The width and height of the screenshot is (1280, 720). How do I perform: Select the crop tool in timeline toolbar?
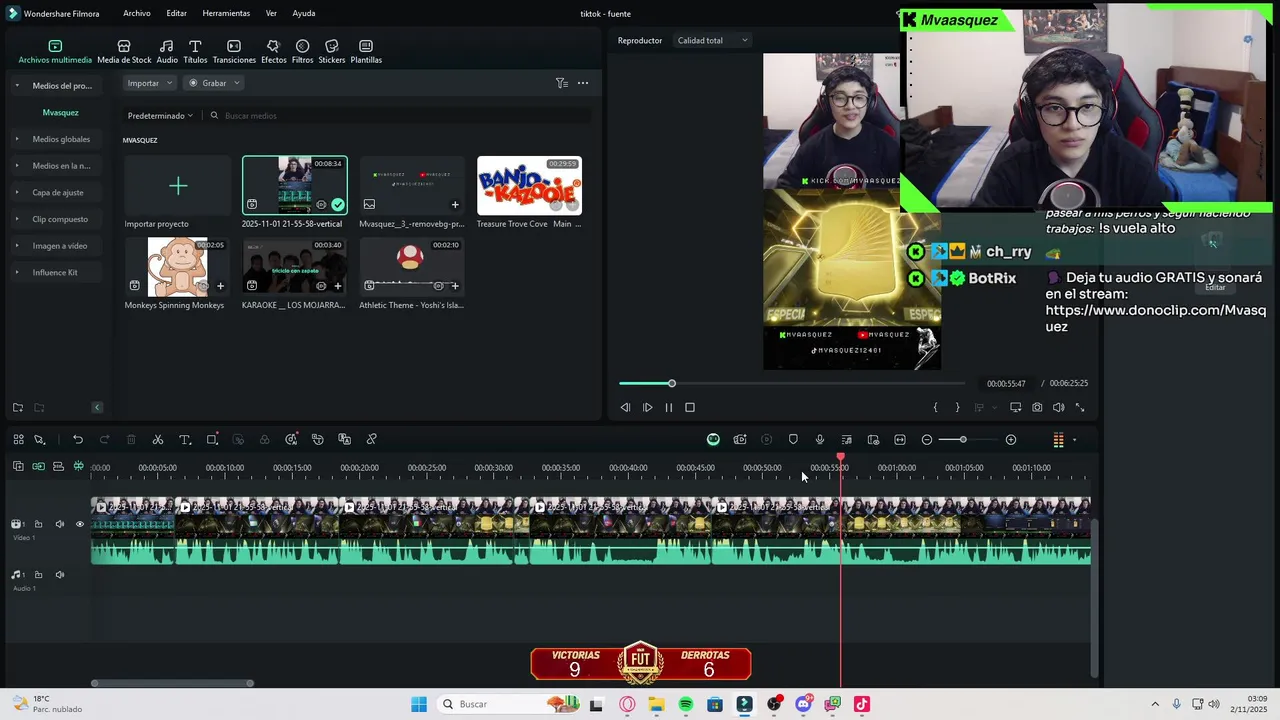[212, 440]
